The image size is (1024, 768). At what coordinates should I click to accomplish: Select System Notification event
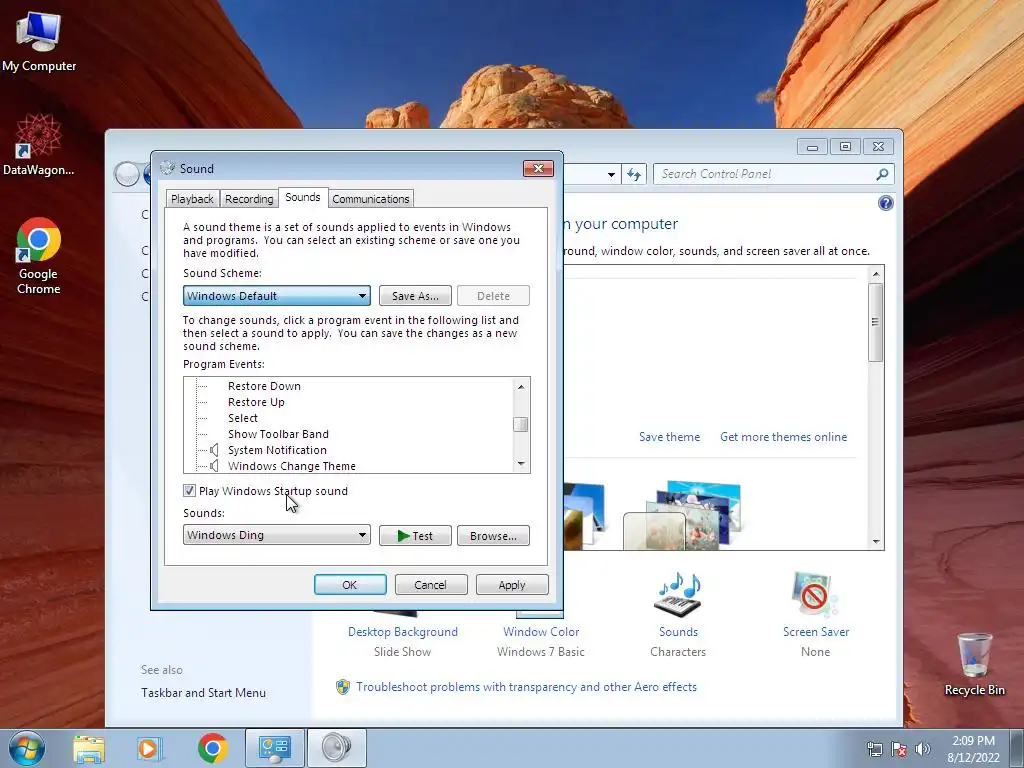pos(277,450)
